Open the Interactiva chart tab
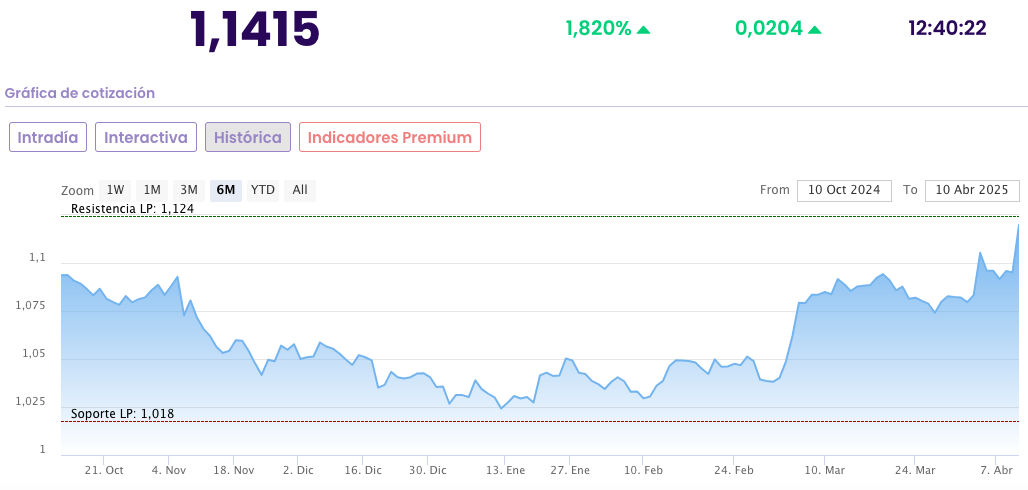The height and width of the screenshot is (490, 1028). [146, 137]
